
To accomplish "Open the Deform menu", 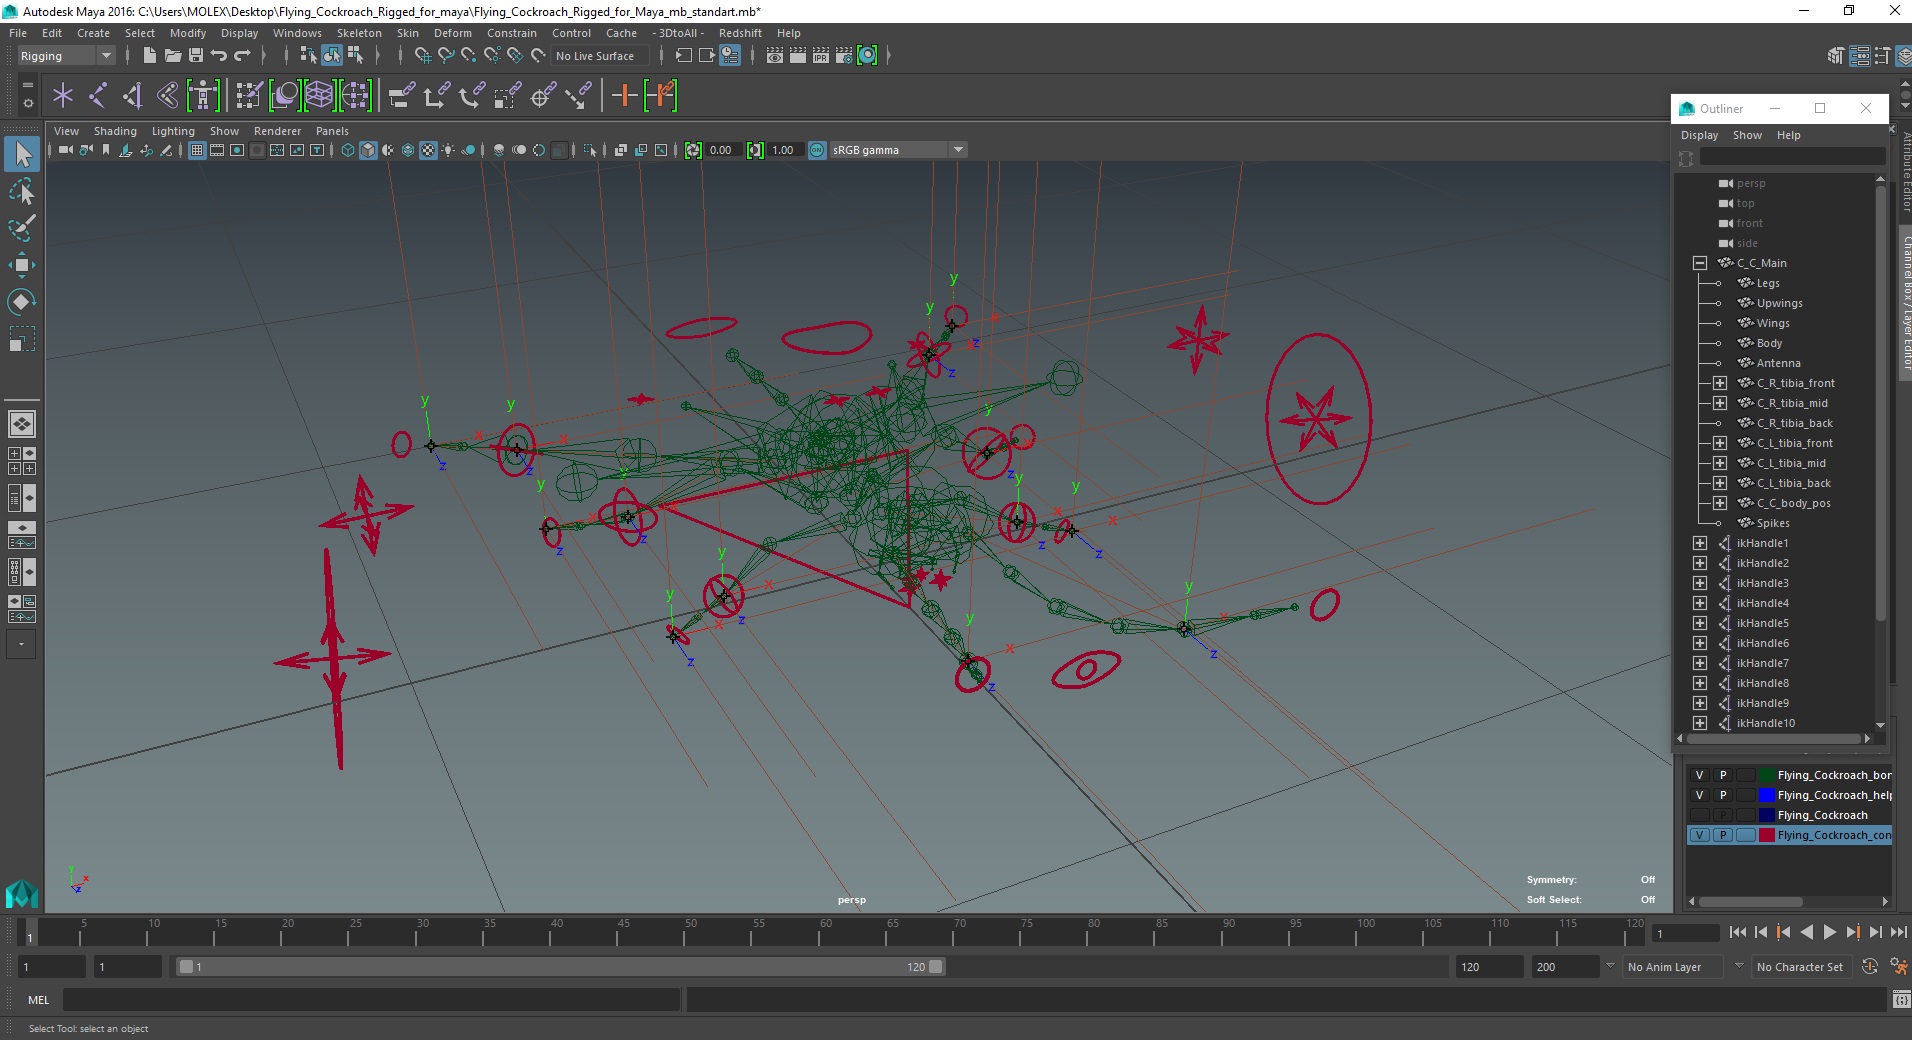I will click(x=453, y=33).
